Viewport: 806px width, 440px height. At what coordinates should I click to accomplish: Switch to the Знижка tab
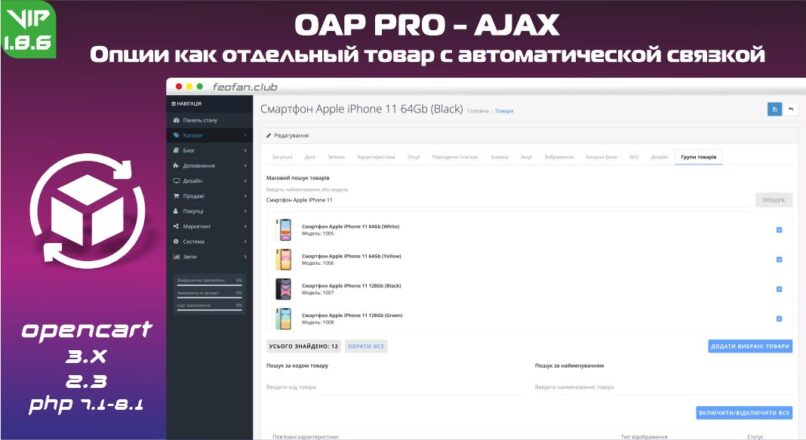coord(499,157)
